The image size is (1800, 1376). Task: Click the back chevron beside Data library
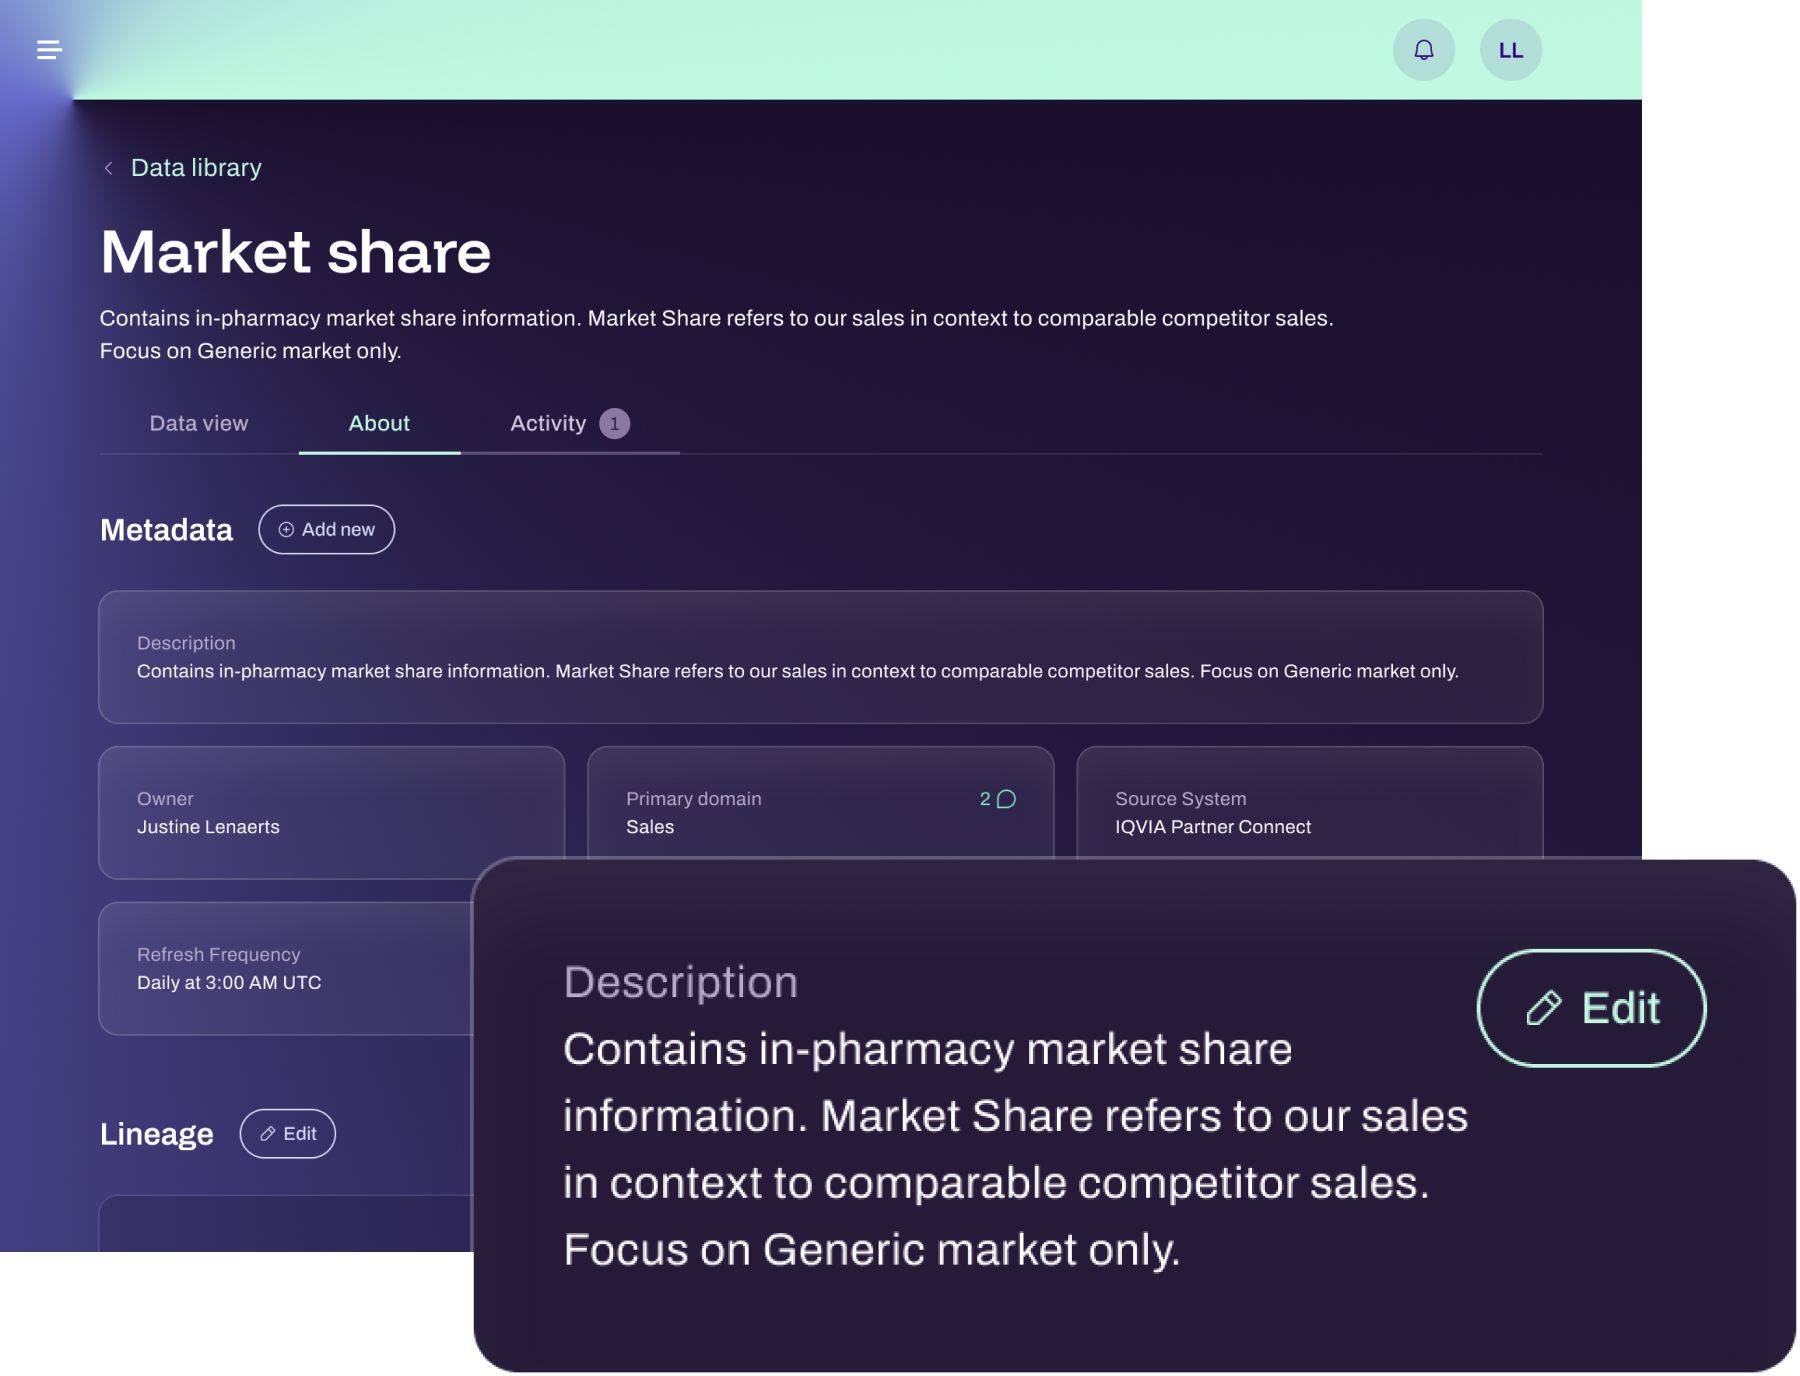coord(108,168)
